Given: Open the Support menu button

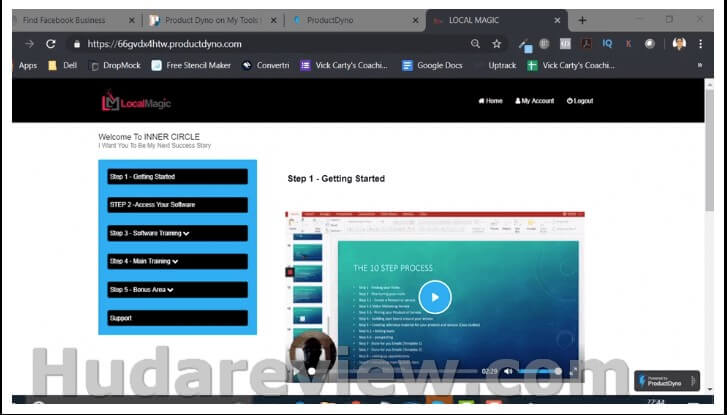Looking at the screenshot, I should click(x=178, y=318).
